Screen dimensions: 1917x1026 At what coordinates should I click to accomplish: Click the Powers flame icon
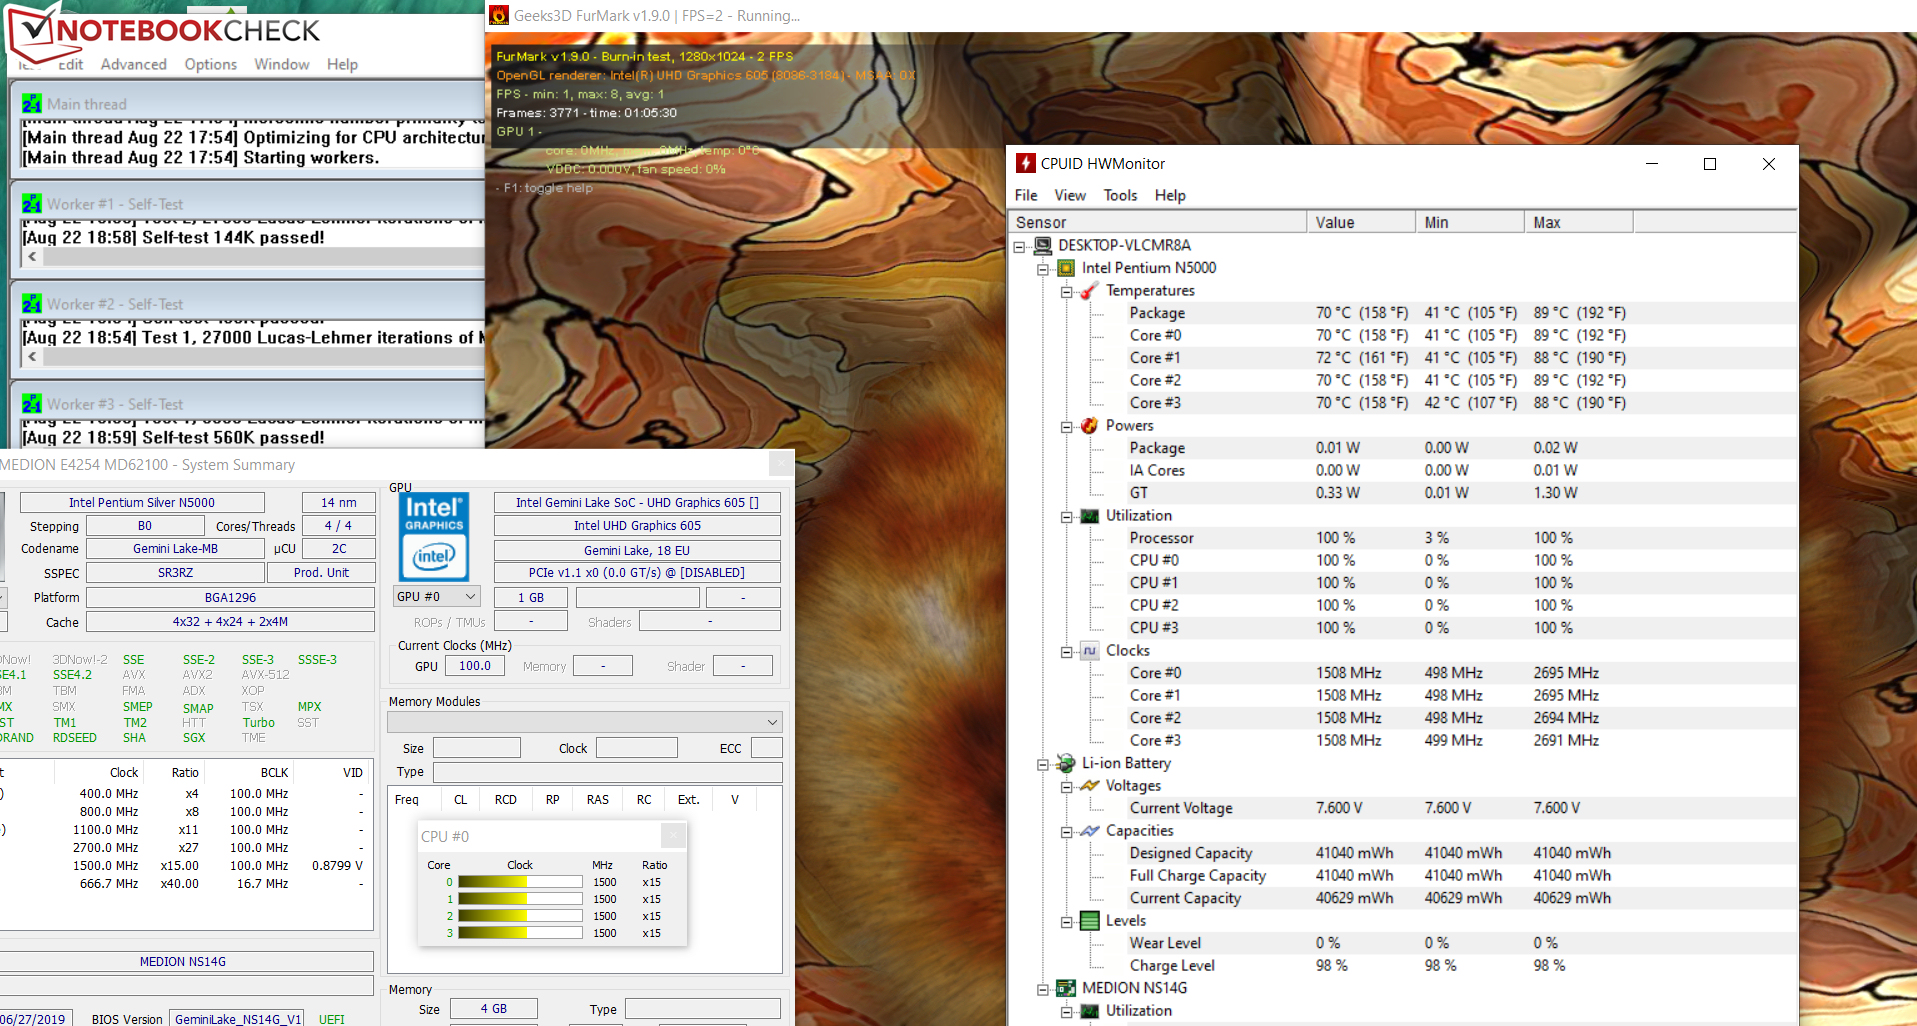(1090, 425)
